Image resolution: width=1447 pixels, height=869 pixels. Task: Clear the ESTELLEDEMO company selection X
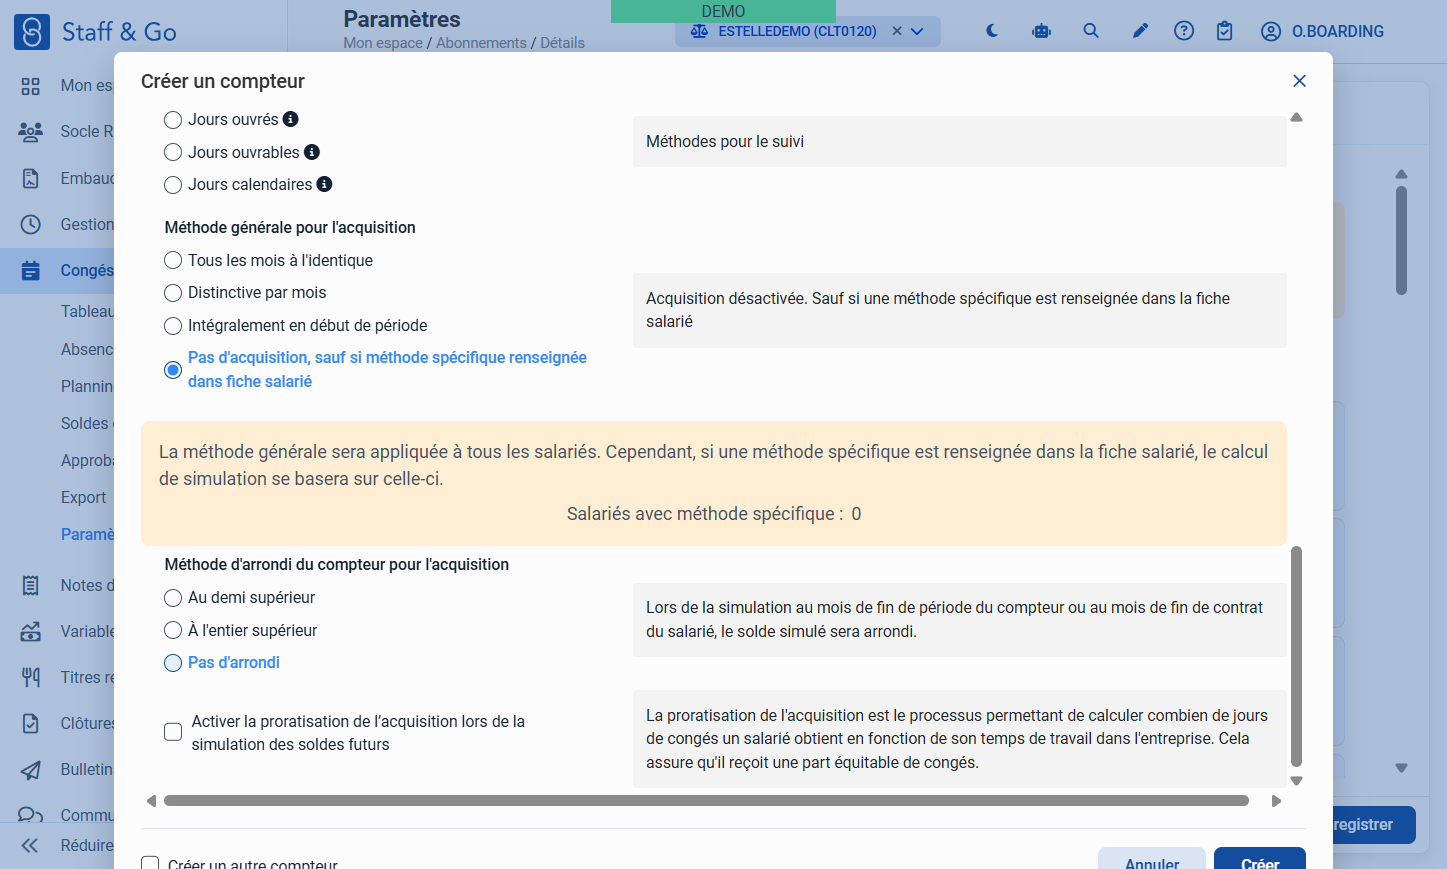897,31
